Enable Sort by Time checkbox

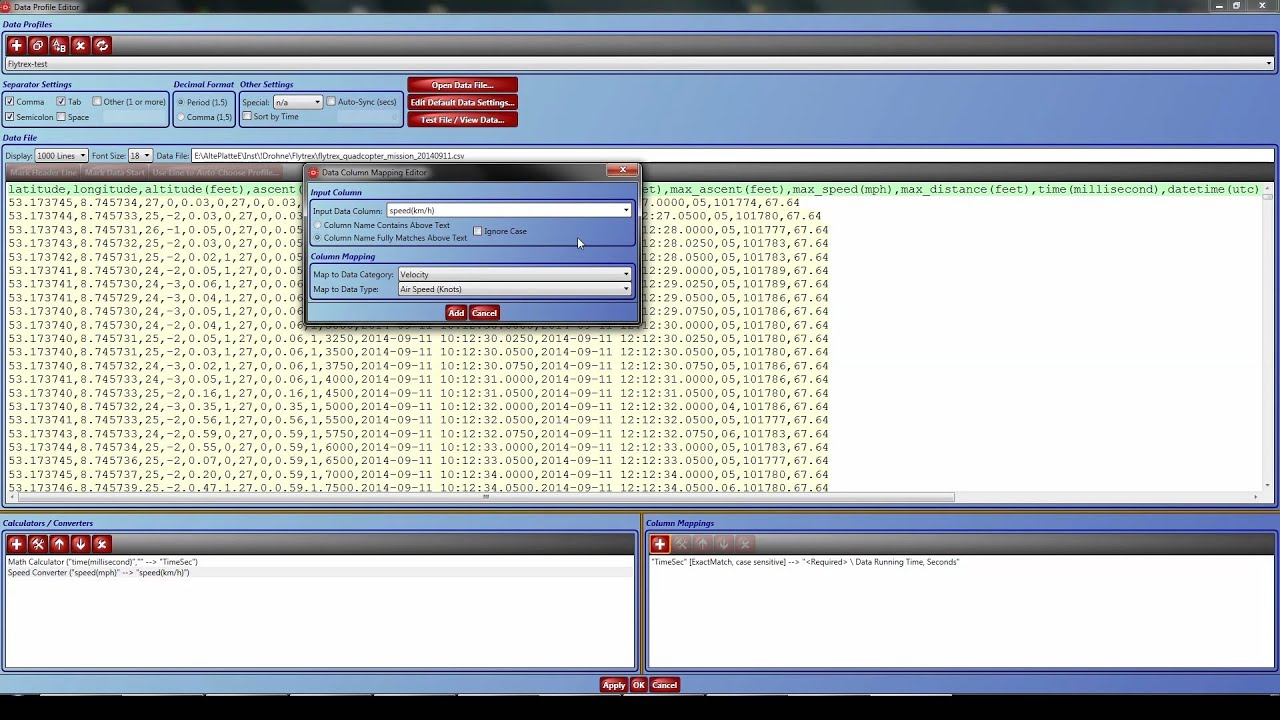click(247, 117)
